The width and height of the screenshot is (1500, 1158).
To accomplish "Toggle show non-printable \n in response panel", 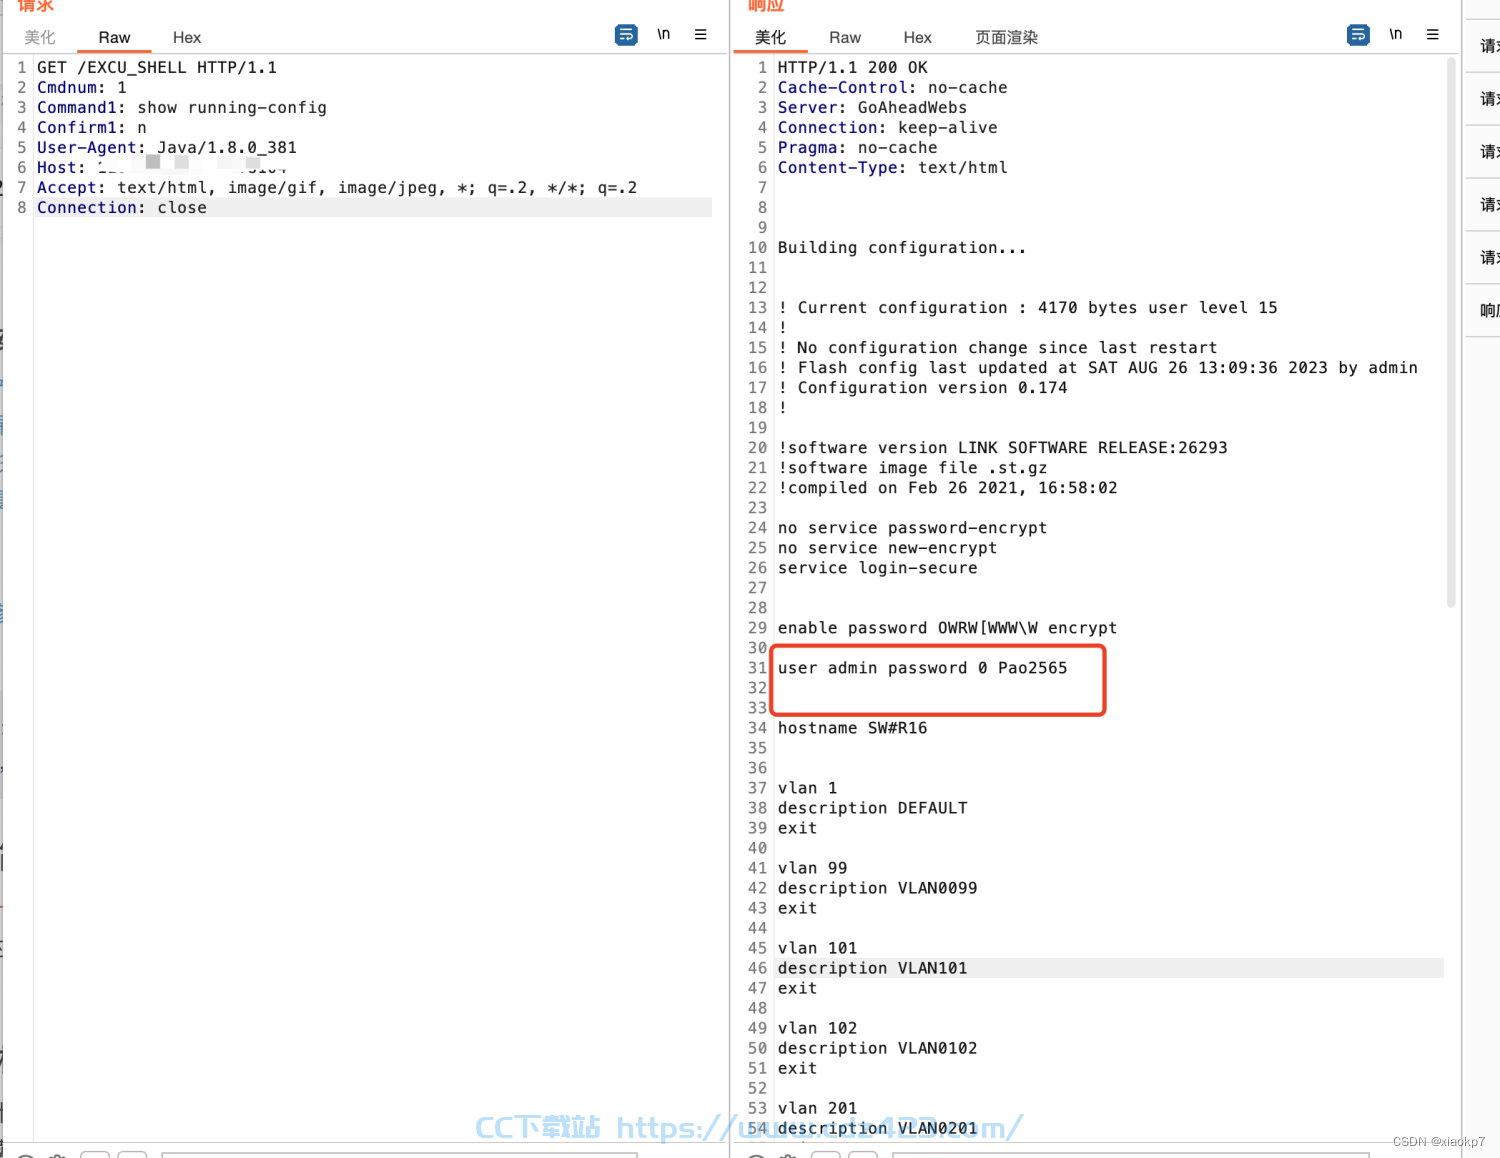I will pos(1395,35).
